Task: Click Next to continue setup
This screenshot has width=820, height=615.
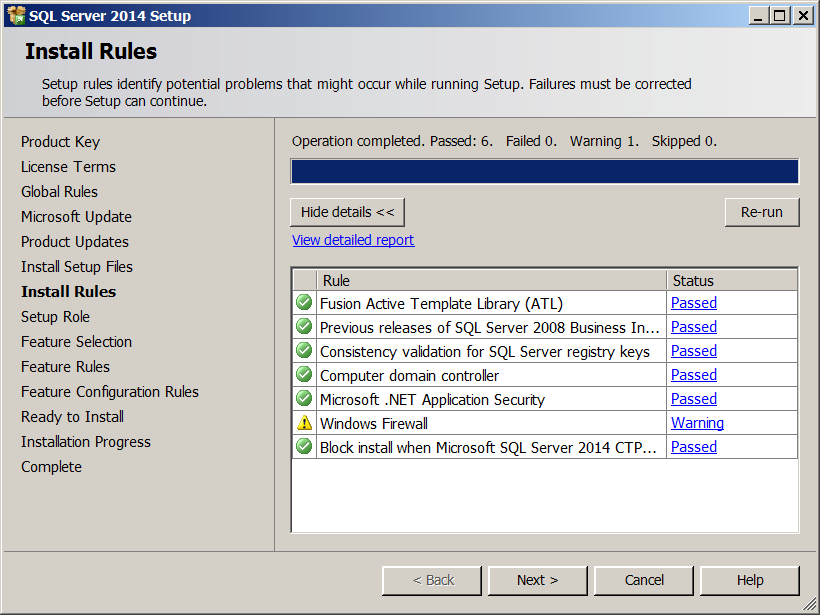Action: 538,580
